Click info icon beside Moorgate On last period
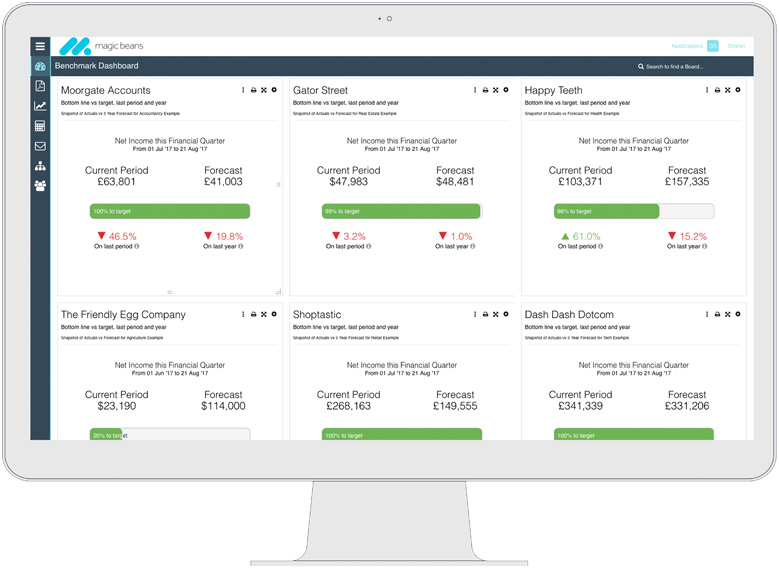This screenshot has height=572, width=779. [x=137, y=246]
